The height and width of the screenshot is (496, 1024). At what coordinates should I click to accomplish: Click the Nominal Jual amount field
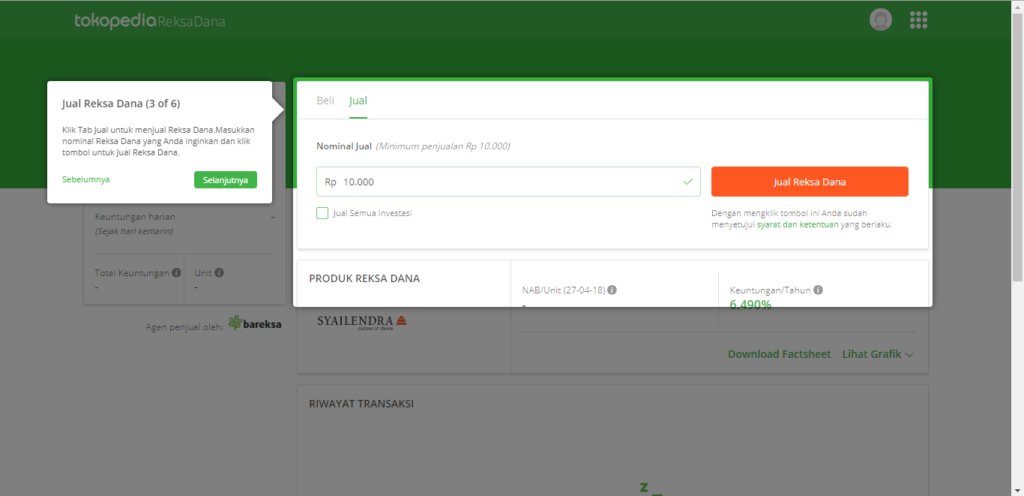pyautogui.click(x=508, y=181)
